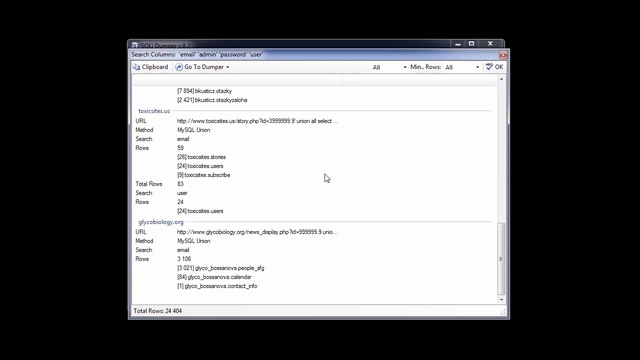Click the scrollbar down arrow
The height and width of the screenshot is (360, 640).
click(x=501, y=300)
